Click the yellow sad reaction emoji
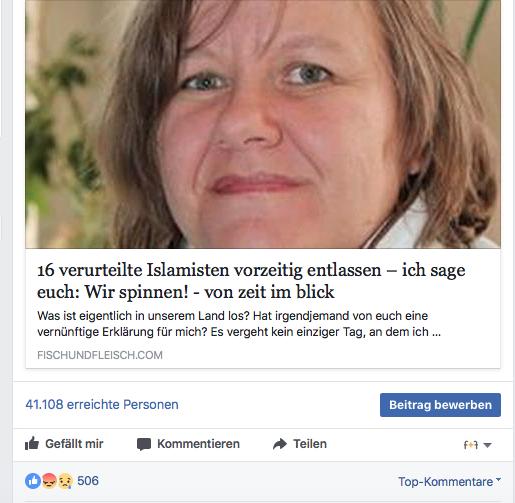Image resolution: width=515 pixels, height=503 pixels. click(x=65, y=481)
